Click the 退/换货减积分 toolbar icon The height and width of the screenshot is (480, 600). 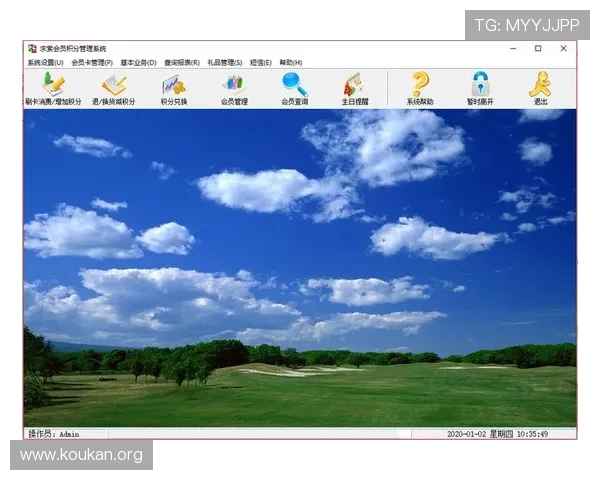click(x=114, y=88)
